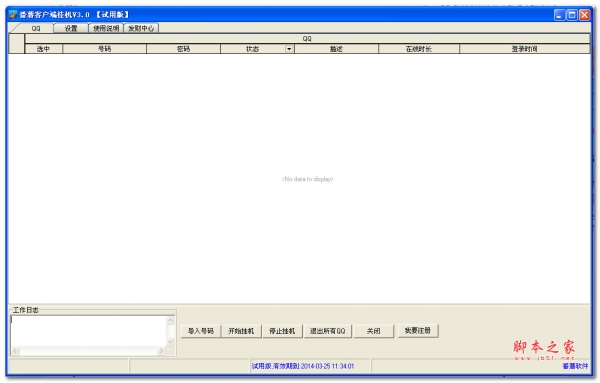600x383 pixels.
Task: Maximize the window
Action: pyautogui.click(x=572, y=15)
